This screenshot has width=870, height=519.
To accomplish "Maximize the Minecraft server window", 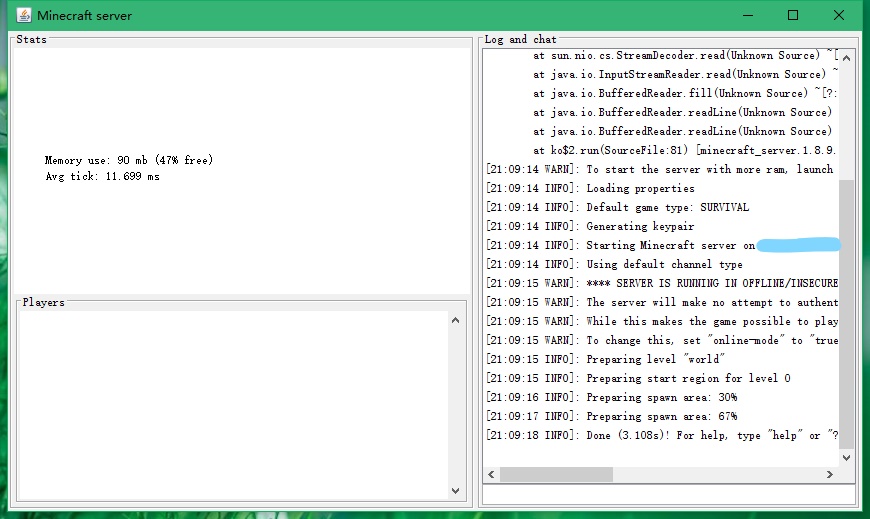I will tap(793, 15).
